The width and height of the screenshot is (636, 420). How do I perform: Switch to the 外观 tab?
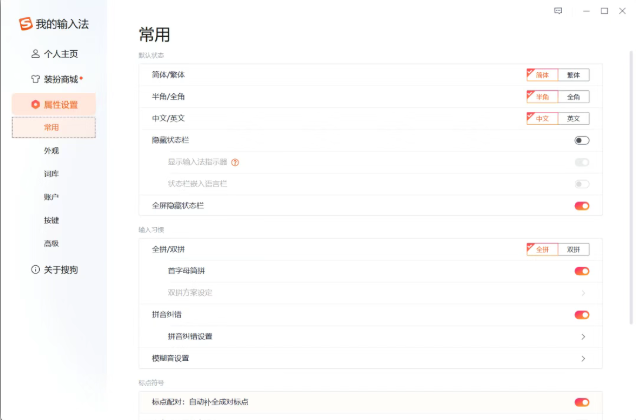(x=52, y=150)
